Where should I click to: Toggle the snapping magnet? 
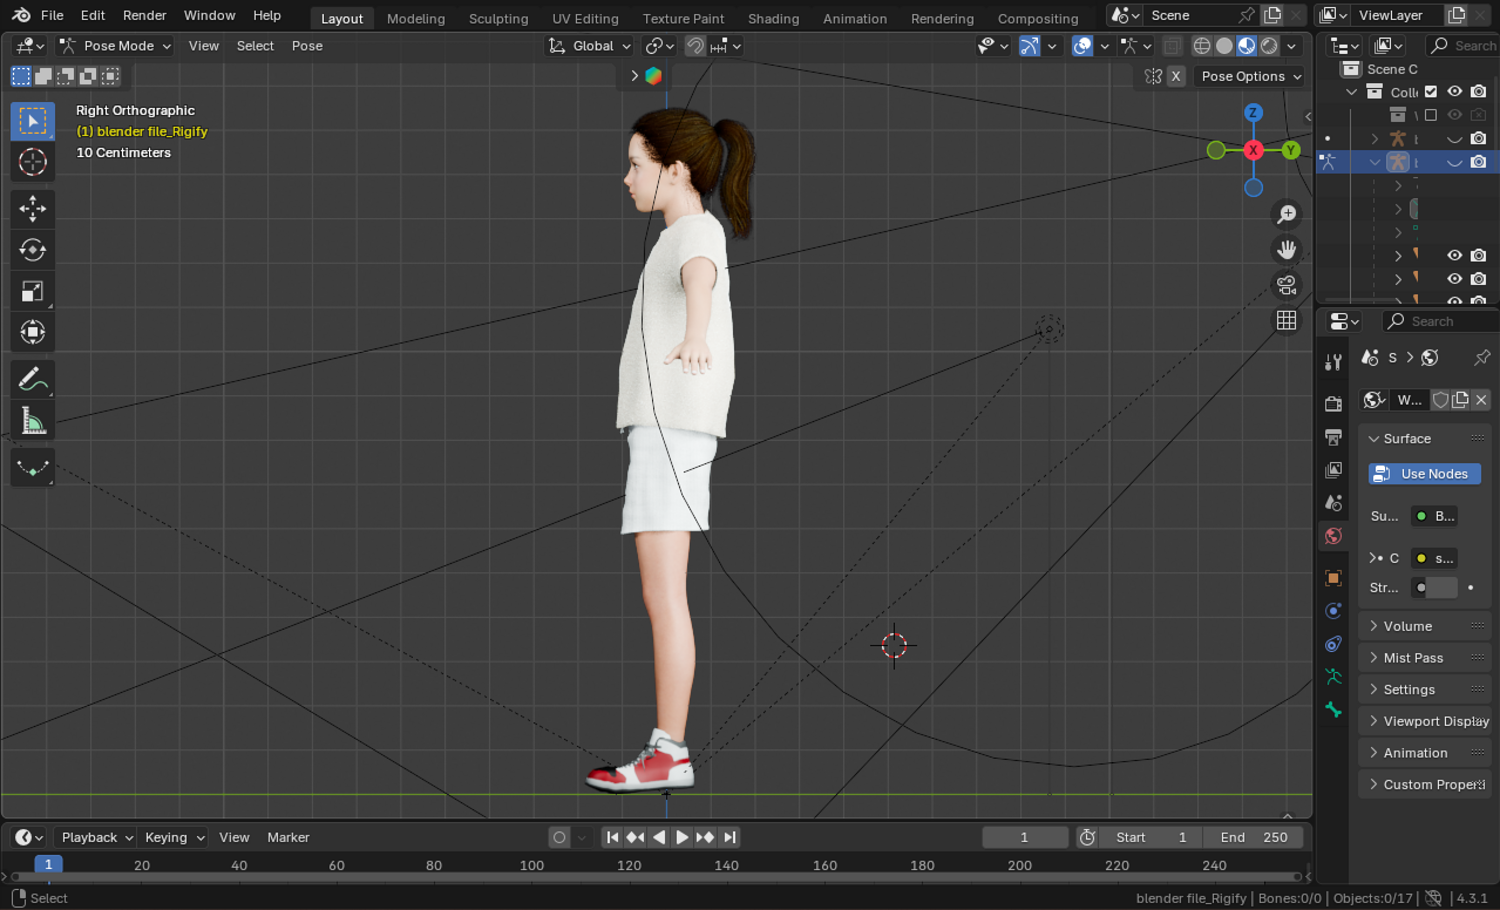coord(695,46)
